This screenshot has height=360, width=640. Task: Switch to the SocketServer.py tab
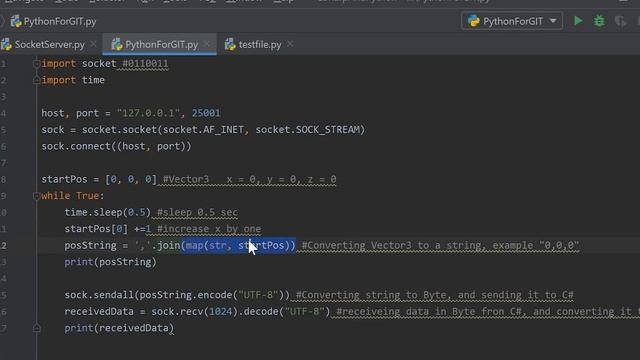coord(49,44)
